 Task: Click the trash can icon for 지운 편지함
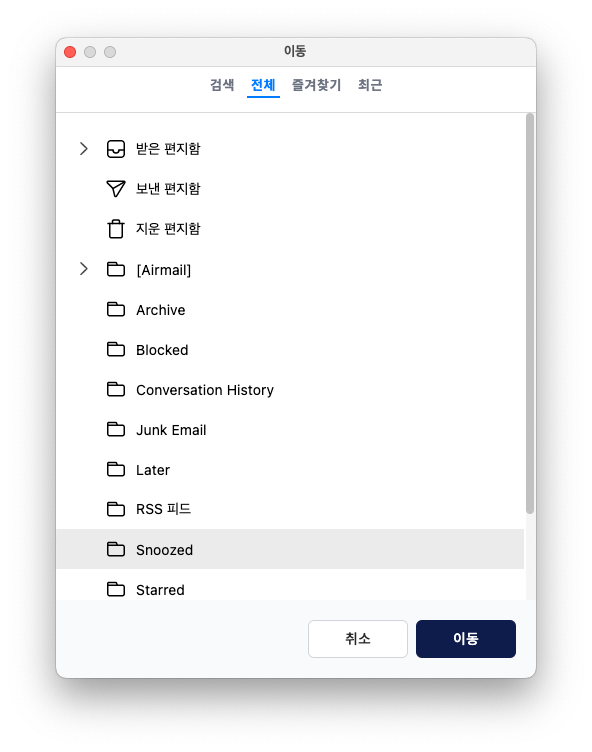click(116, 229)
